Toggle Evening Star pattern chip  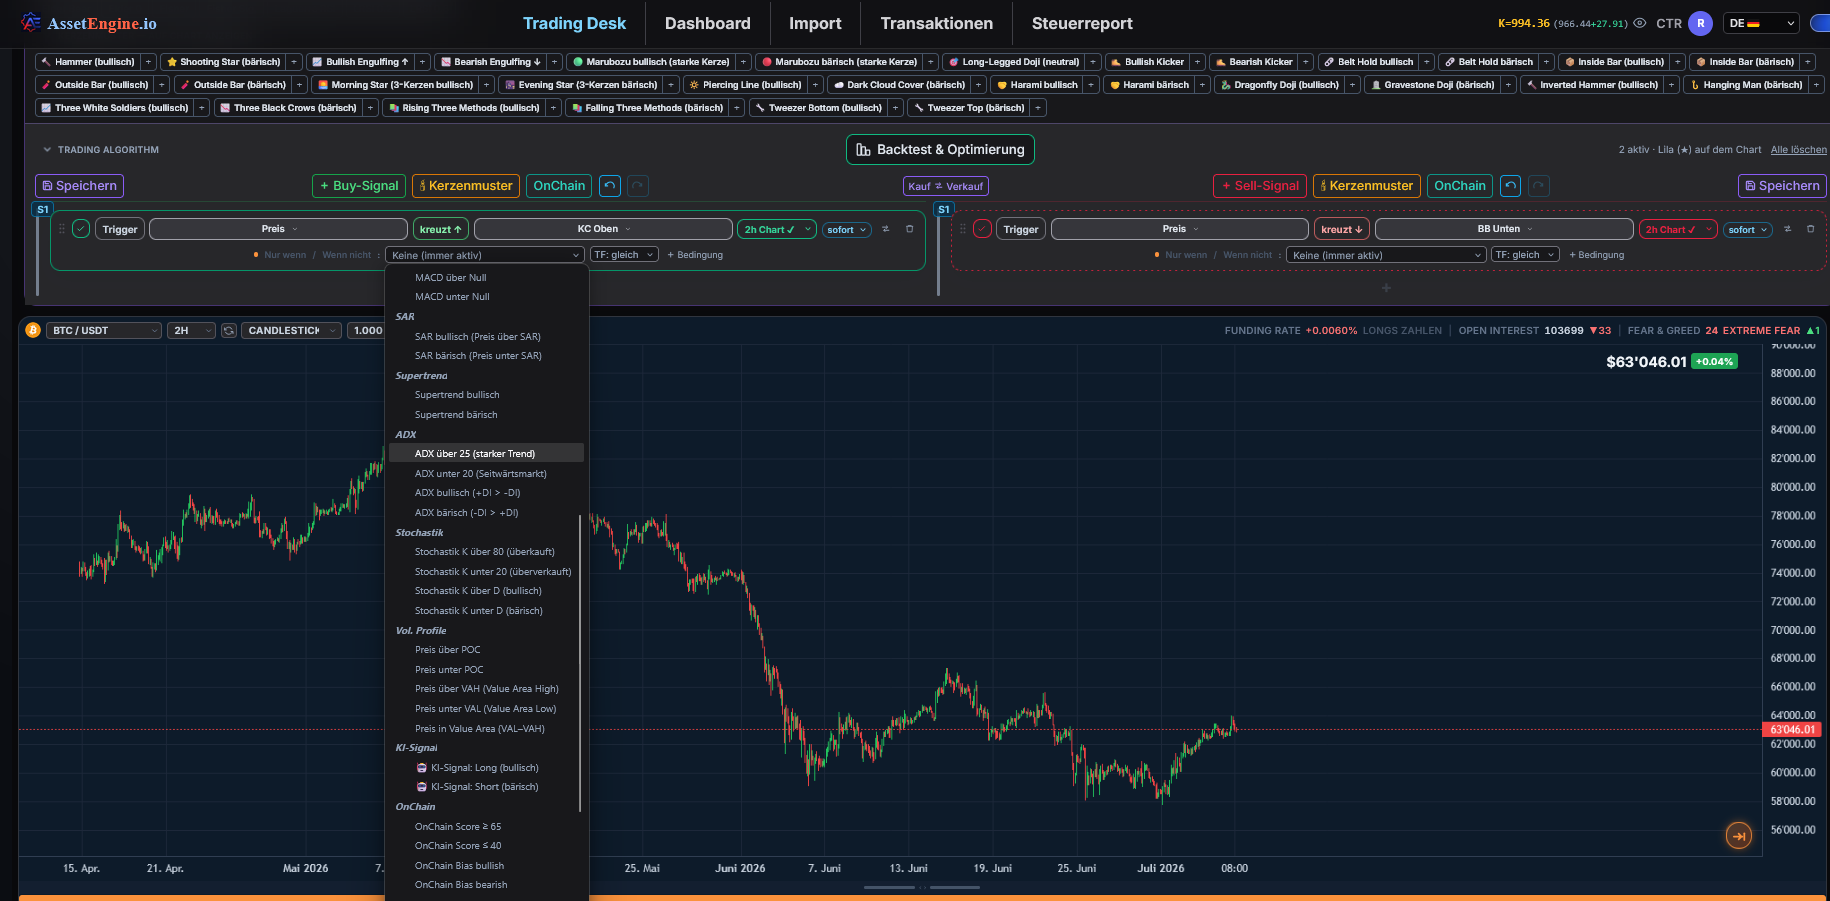coord(581,85)
